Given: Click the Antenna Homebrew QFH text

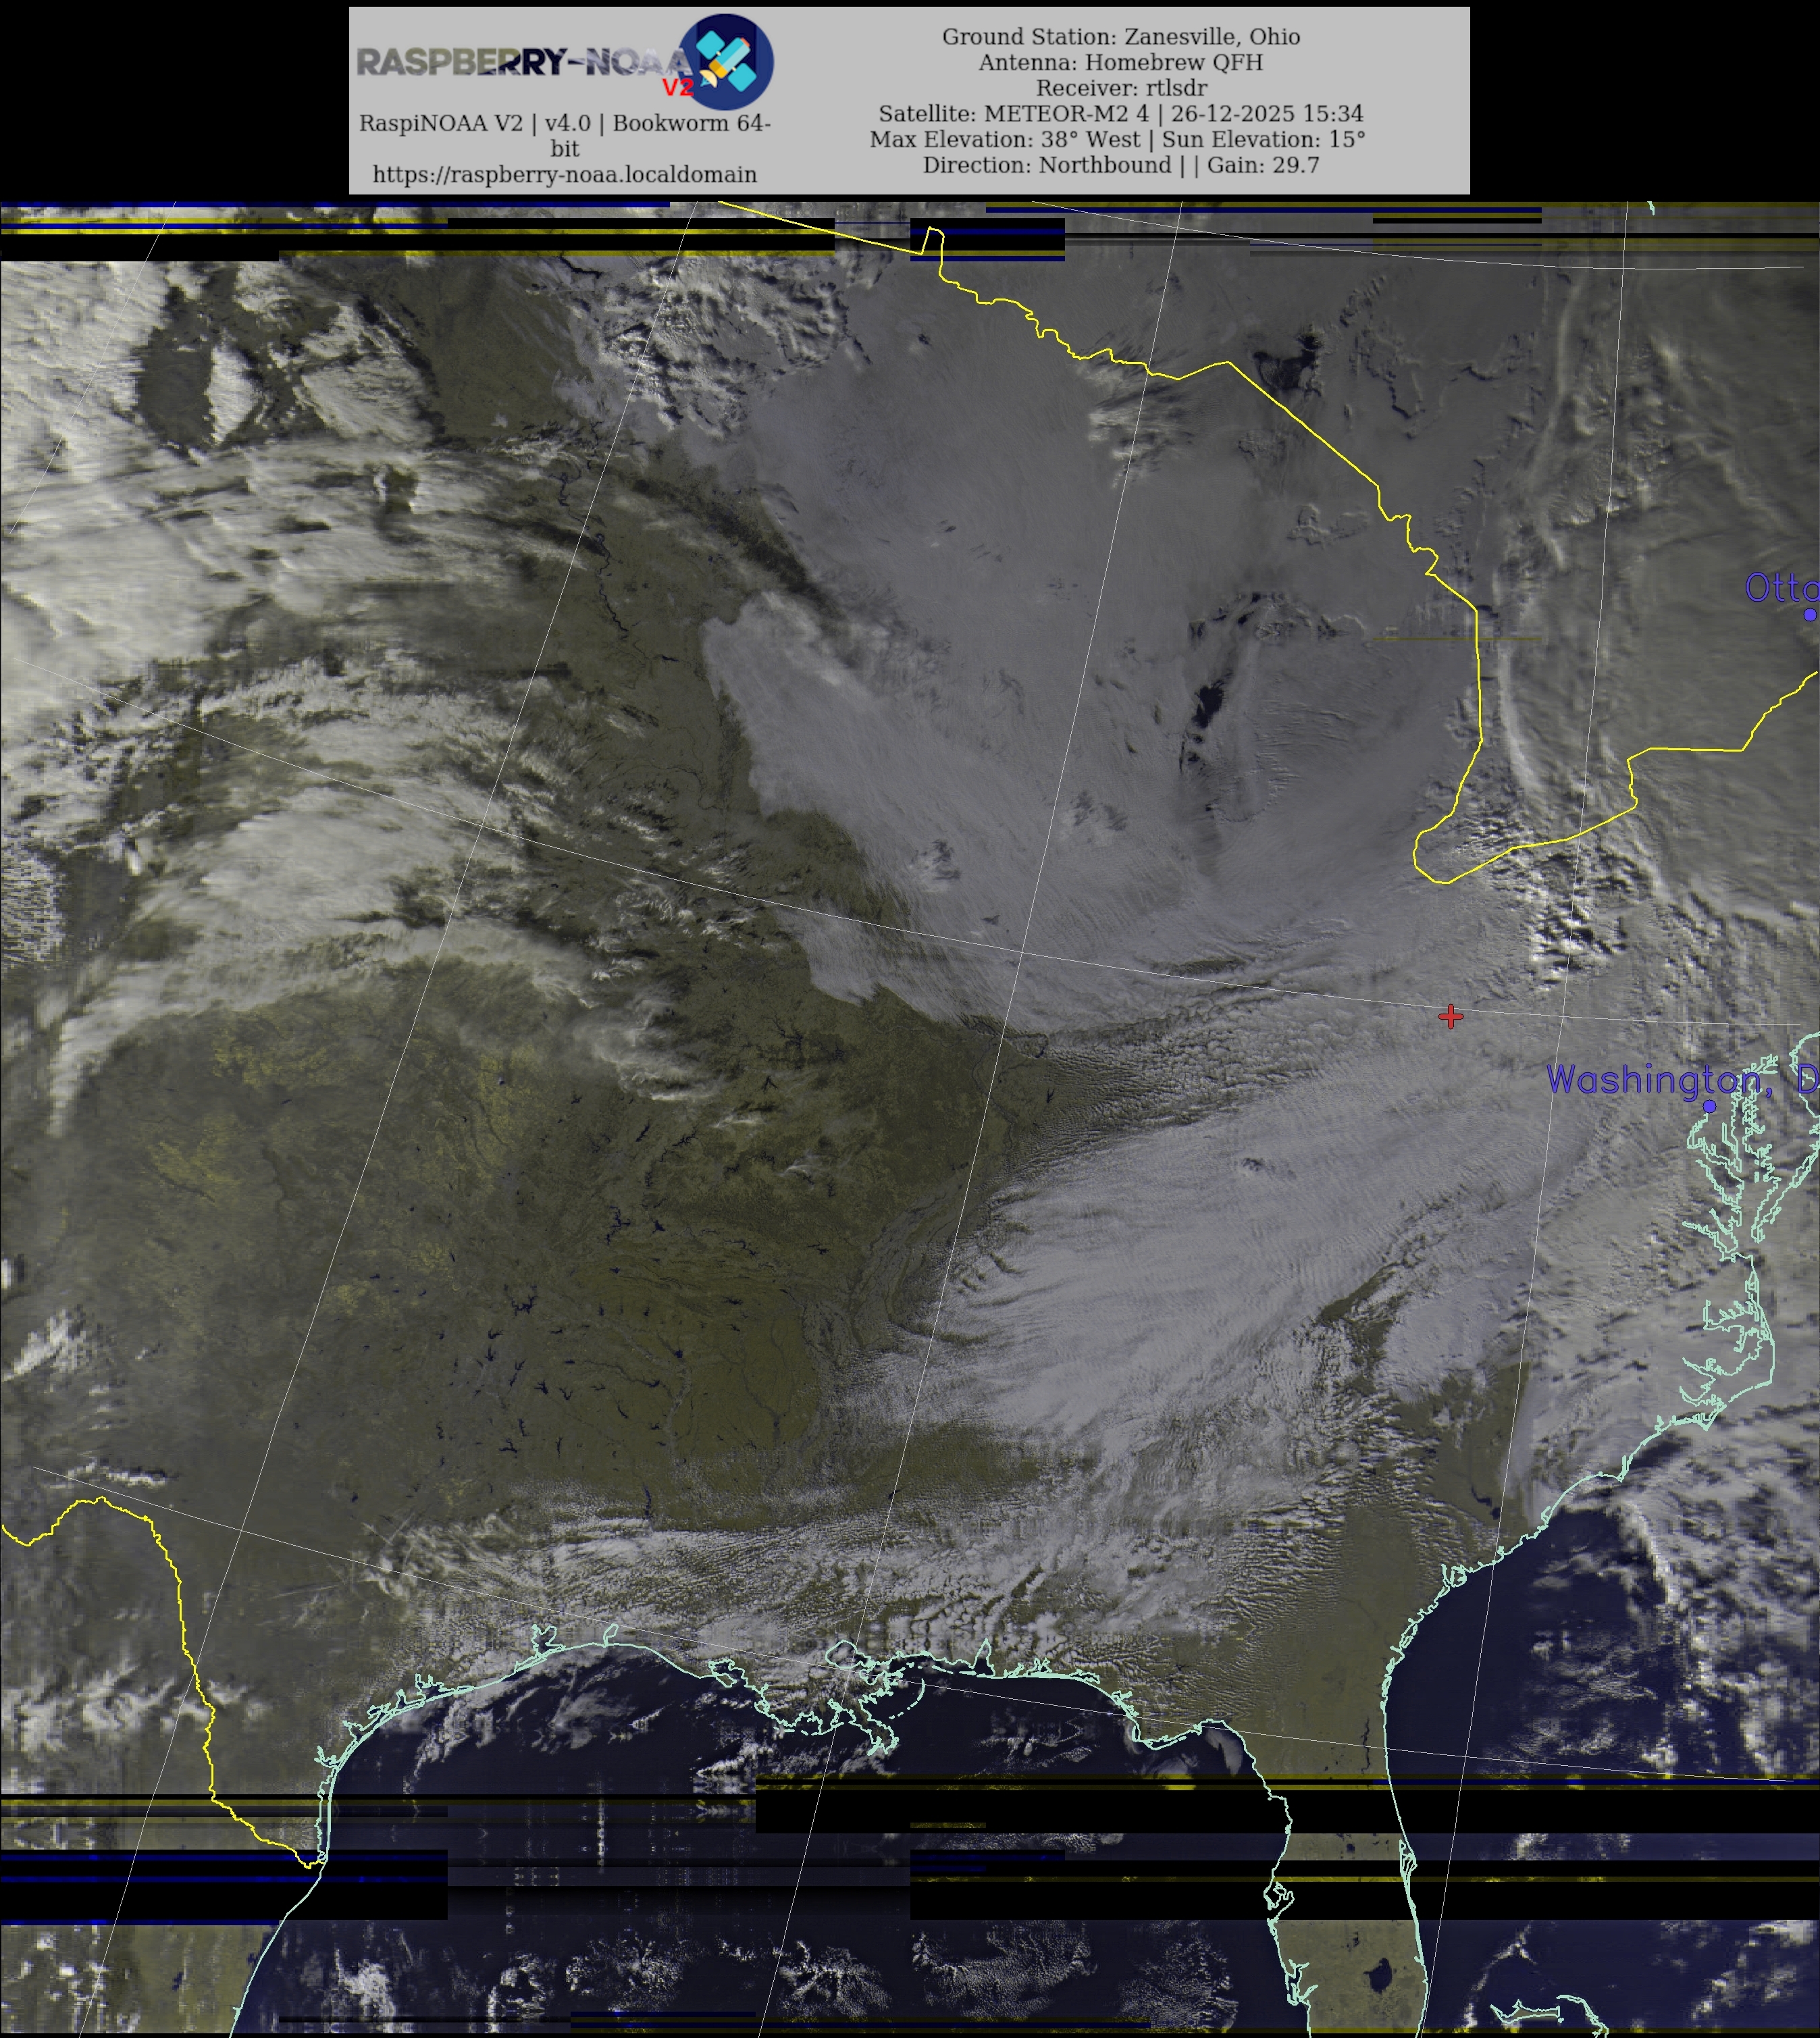Looking at the screenshot, I should pyautogui.click(x=1120, y=62).
